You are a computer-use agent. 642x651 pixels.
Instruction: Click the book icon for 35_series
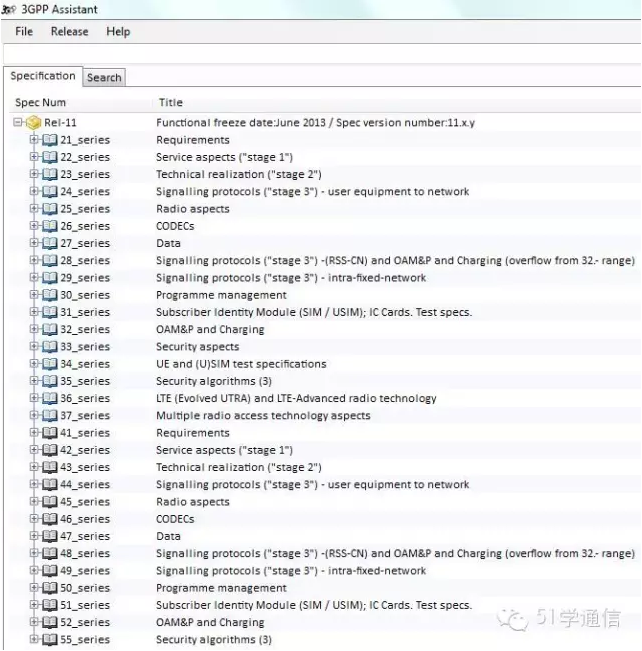(50, 381)
